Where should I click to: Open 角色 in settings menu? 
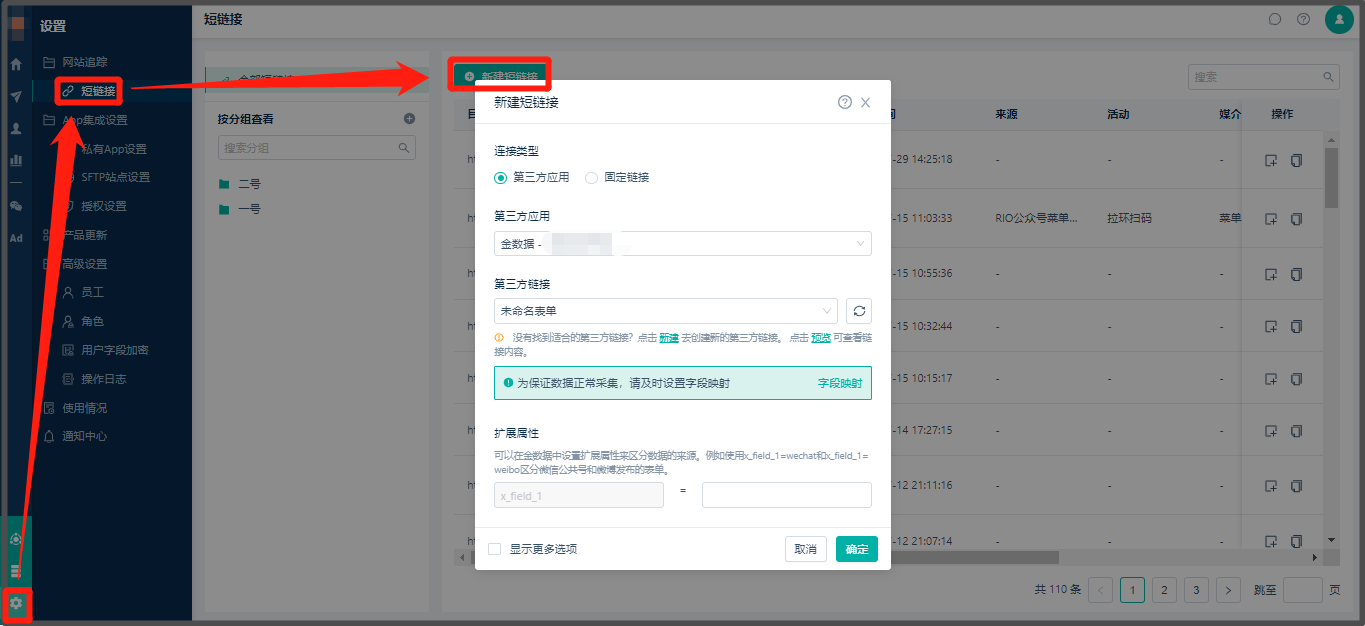pos(92,322)
